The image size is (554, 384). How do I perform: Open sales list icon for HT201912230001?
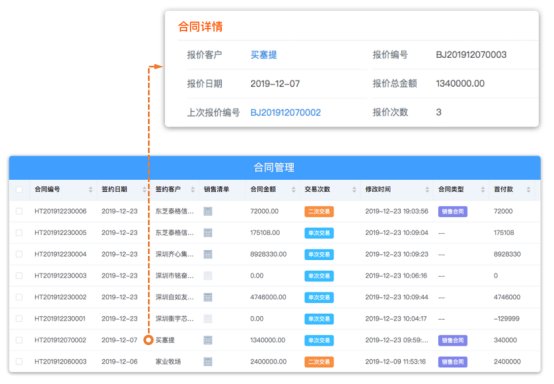pyautogui.click(x=208, y=319)
